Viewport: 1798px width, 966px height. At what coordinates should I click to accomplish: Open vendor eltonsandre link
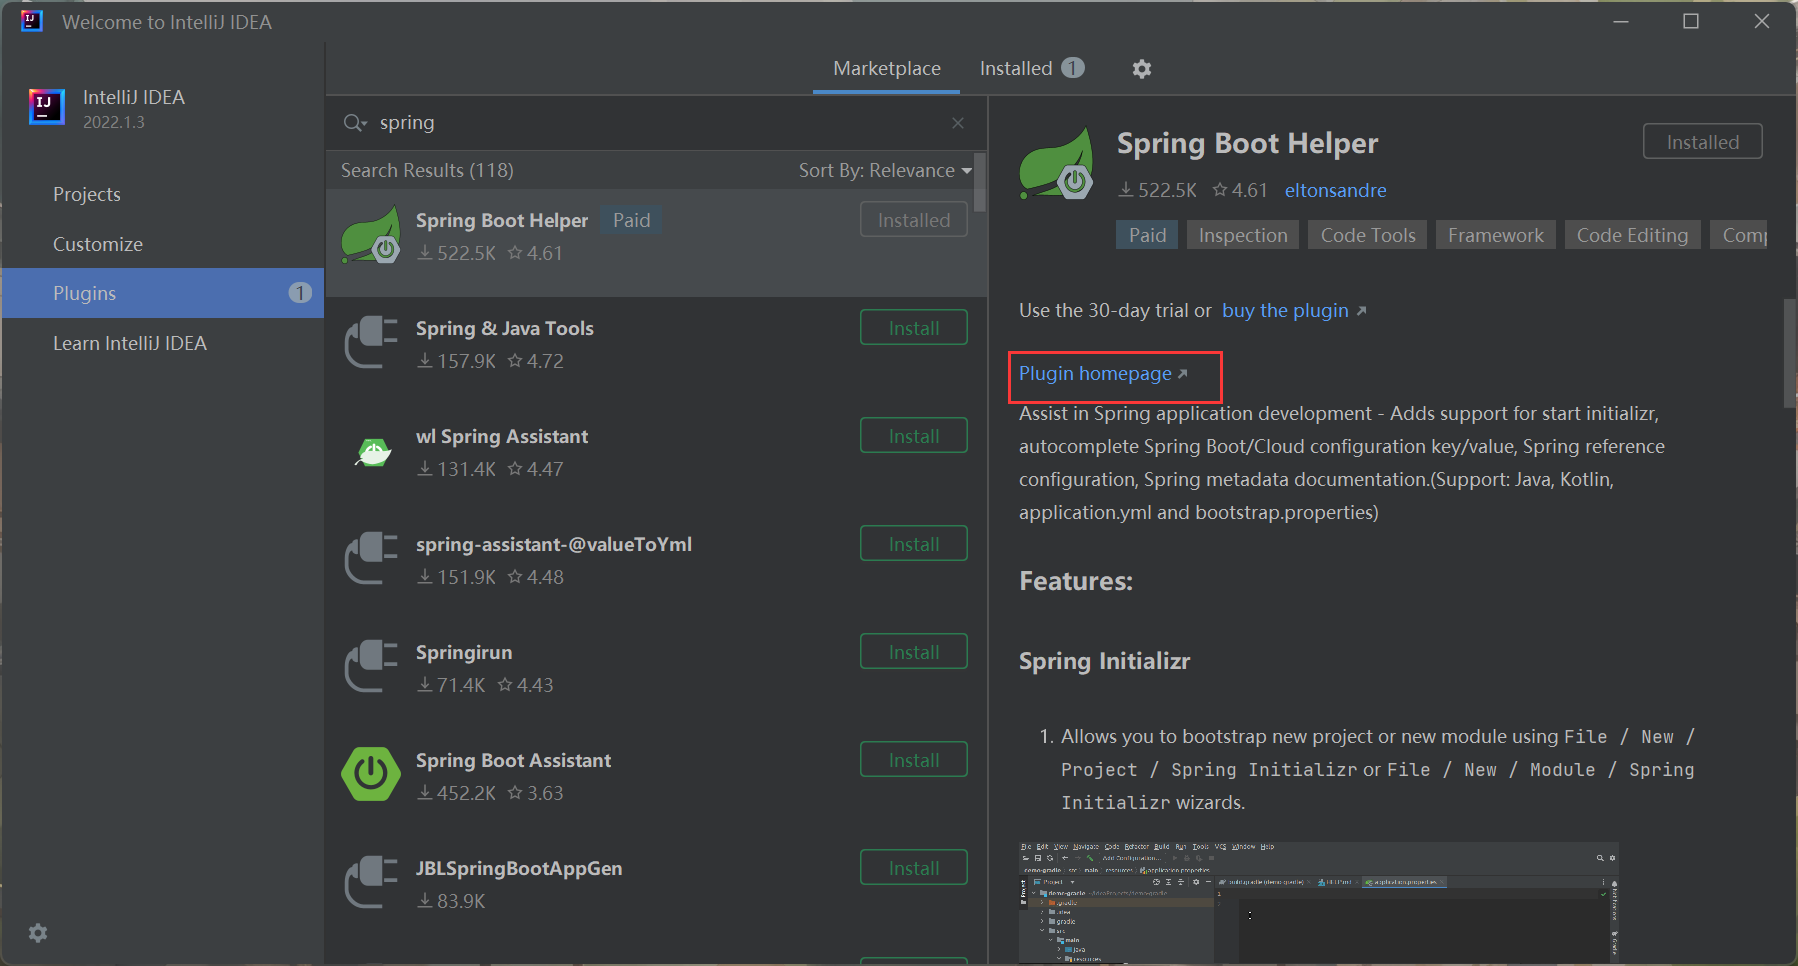tap(1335, 190)
